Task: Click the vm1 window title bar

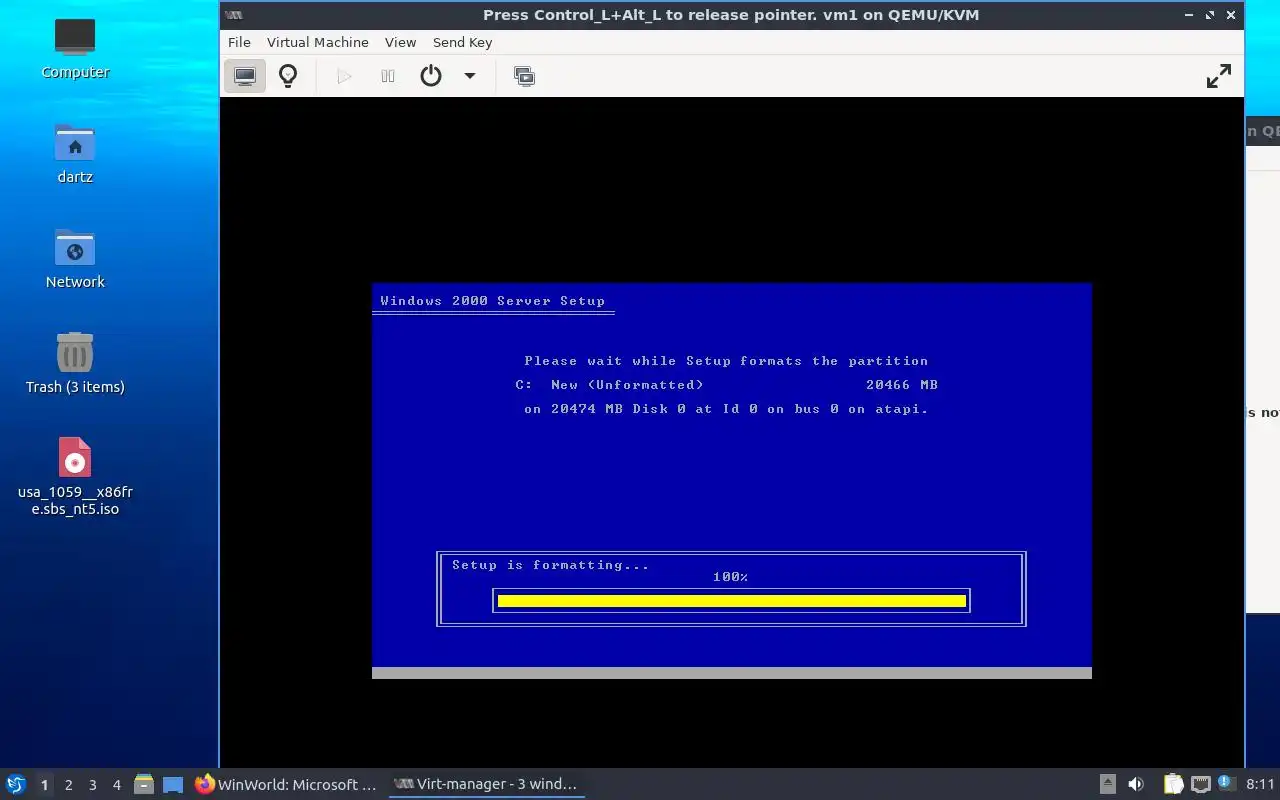Action: coord(731,15)
